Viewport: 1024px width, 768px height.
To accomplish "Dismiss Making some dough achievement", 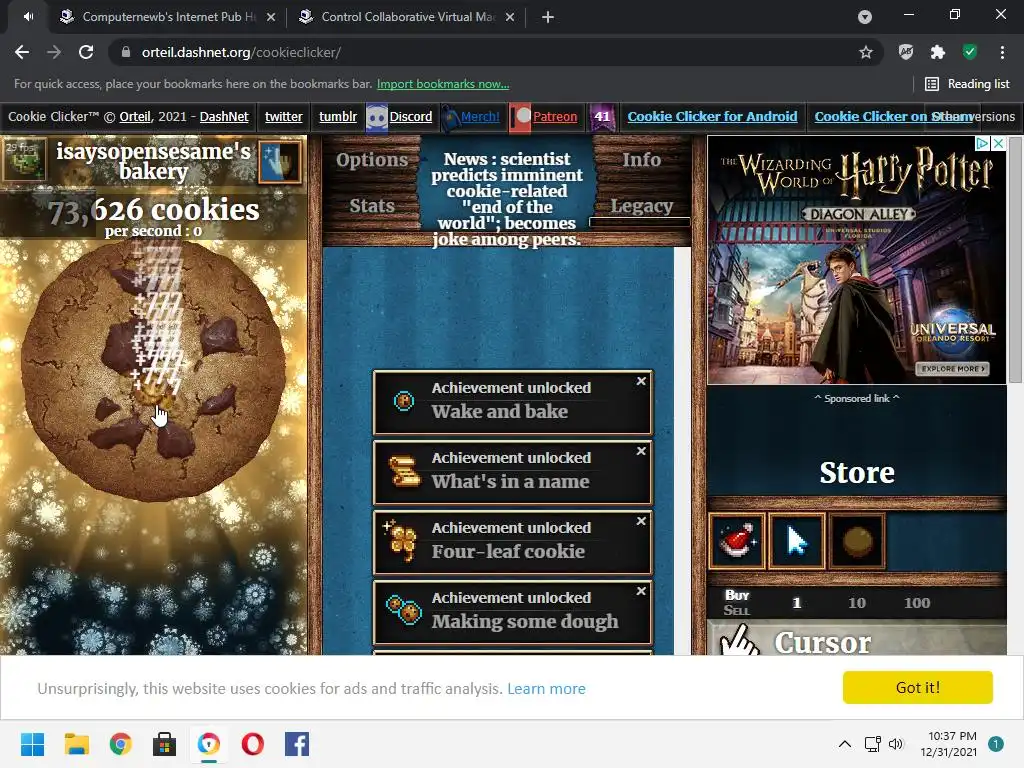I will pos(641,590).
